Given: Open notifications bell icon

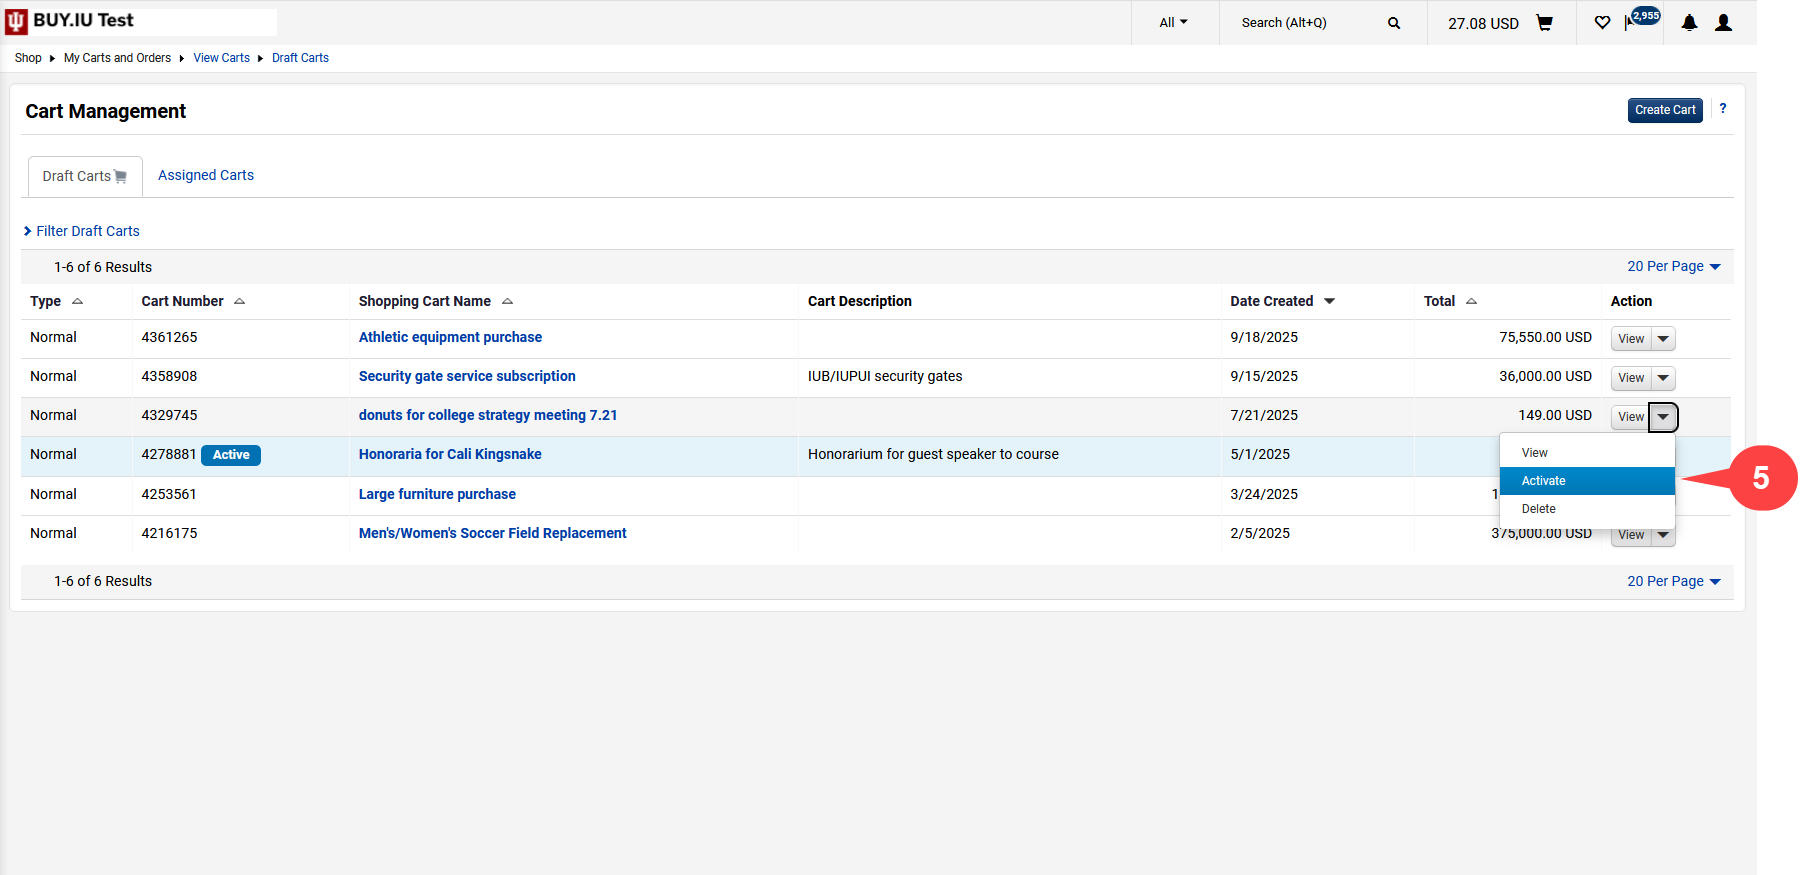Looking at the screenshot, I should coord(1689,23).
